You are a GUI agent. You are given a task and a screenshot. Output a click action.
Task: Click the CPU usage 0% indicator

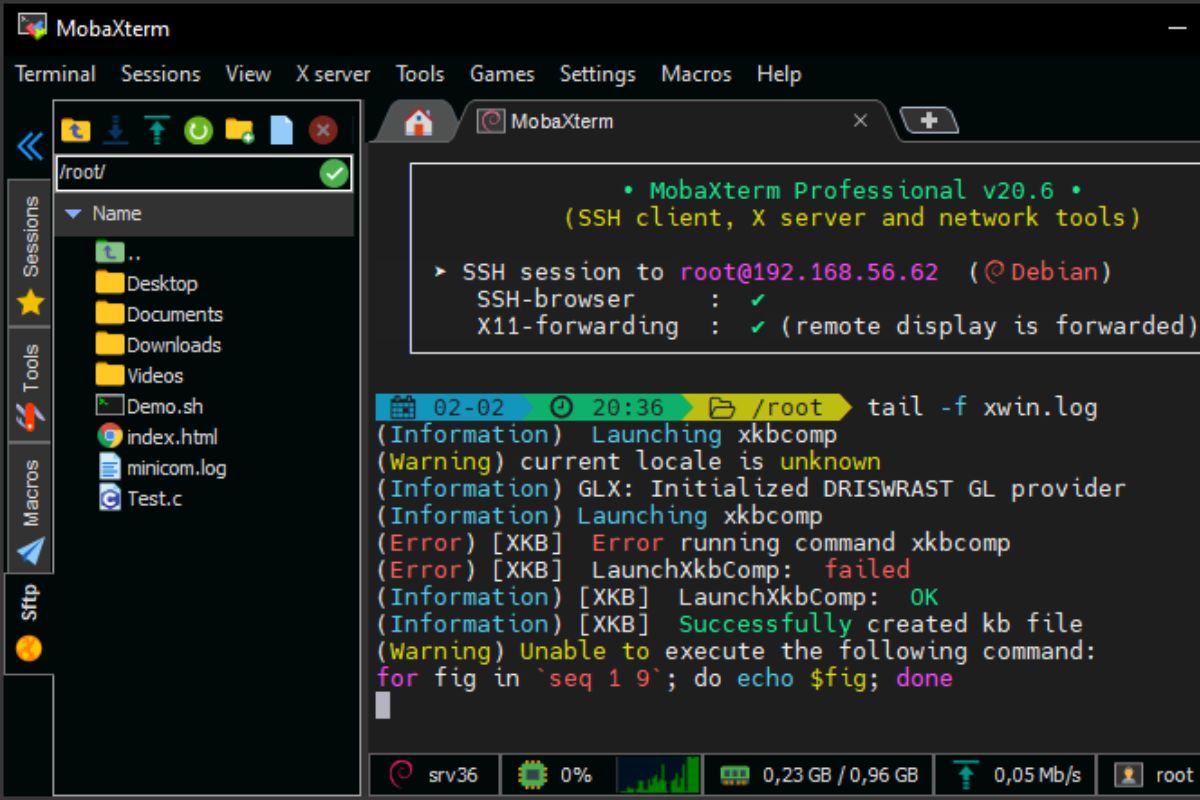point(556,775)
